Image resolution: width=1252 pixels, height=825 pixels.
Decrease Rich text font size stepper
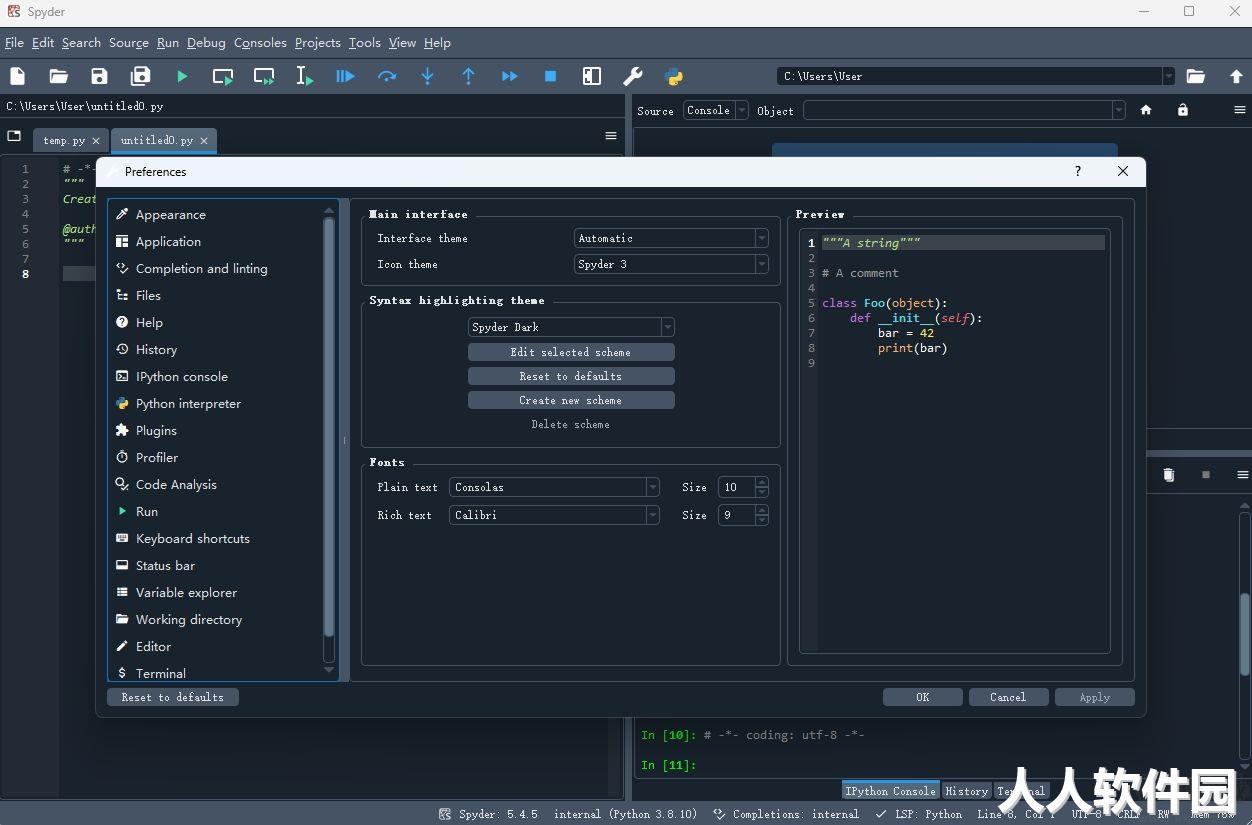[x=762, y=520]
